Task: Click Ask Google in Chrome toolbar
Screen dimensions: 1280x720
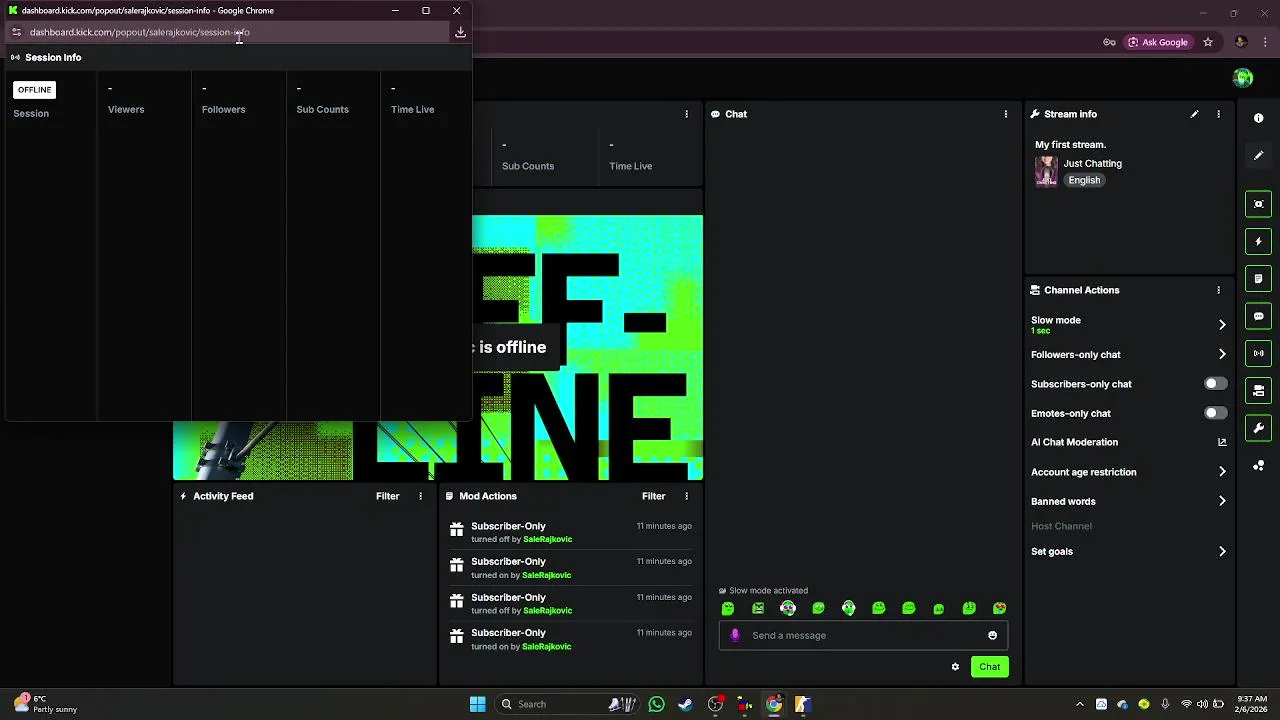Action: click(1158, 42)
